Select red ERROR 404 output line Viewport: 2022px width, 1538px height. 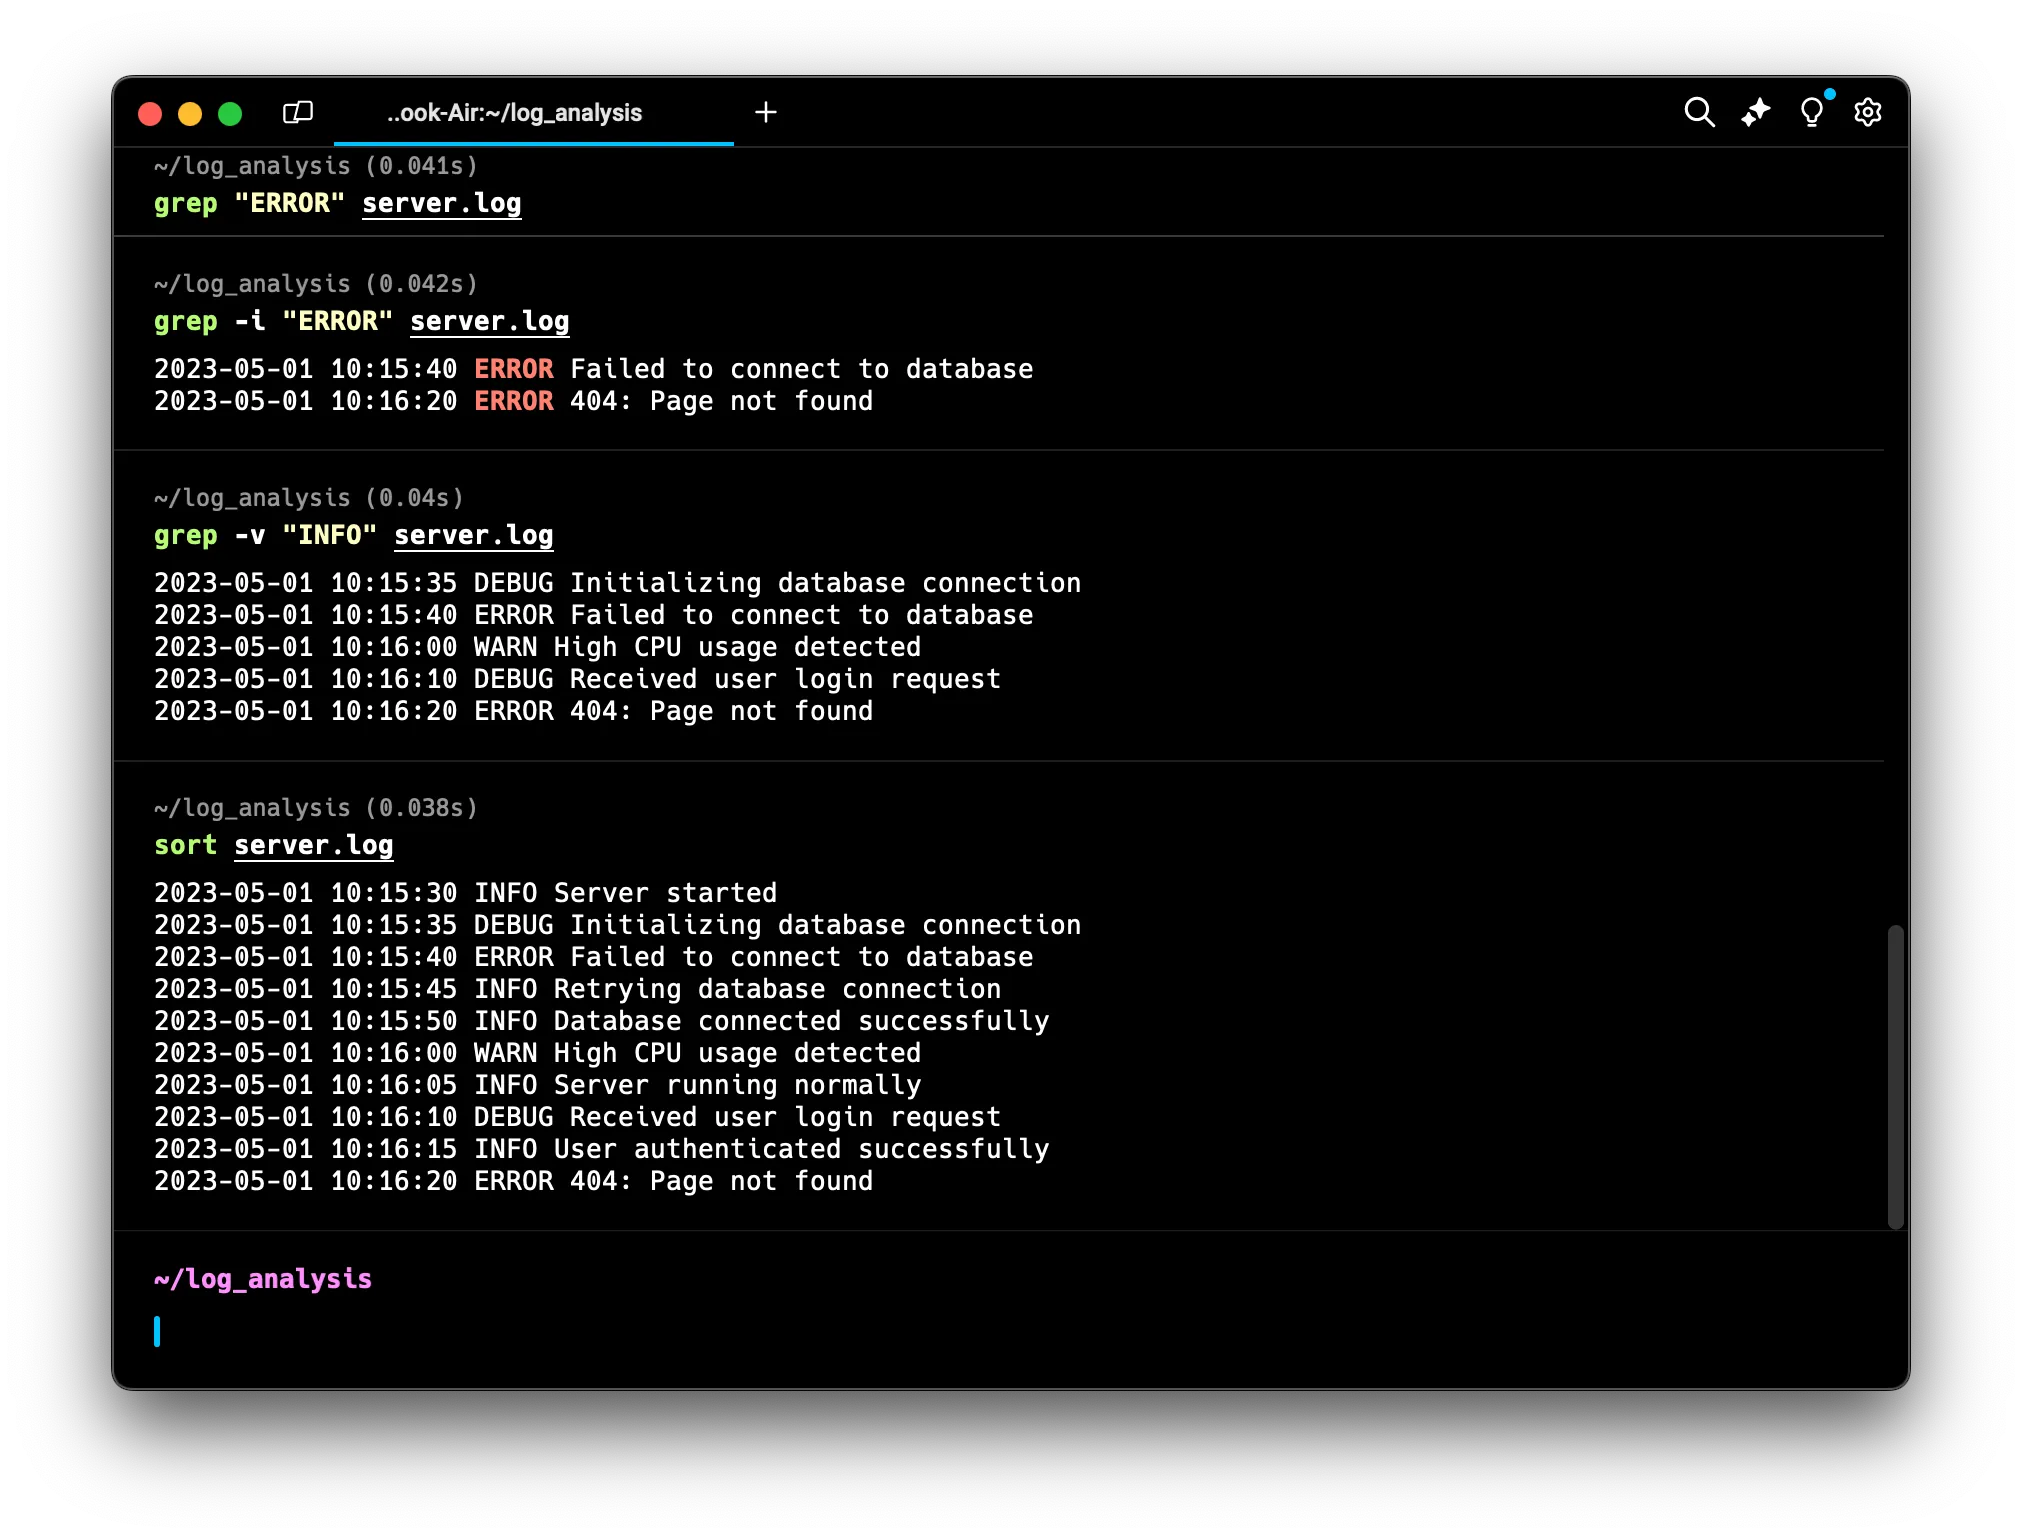click(513, 401)
